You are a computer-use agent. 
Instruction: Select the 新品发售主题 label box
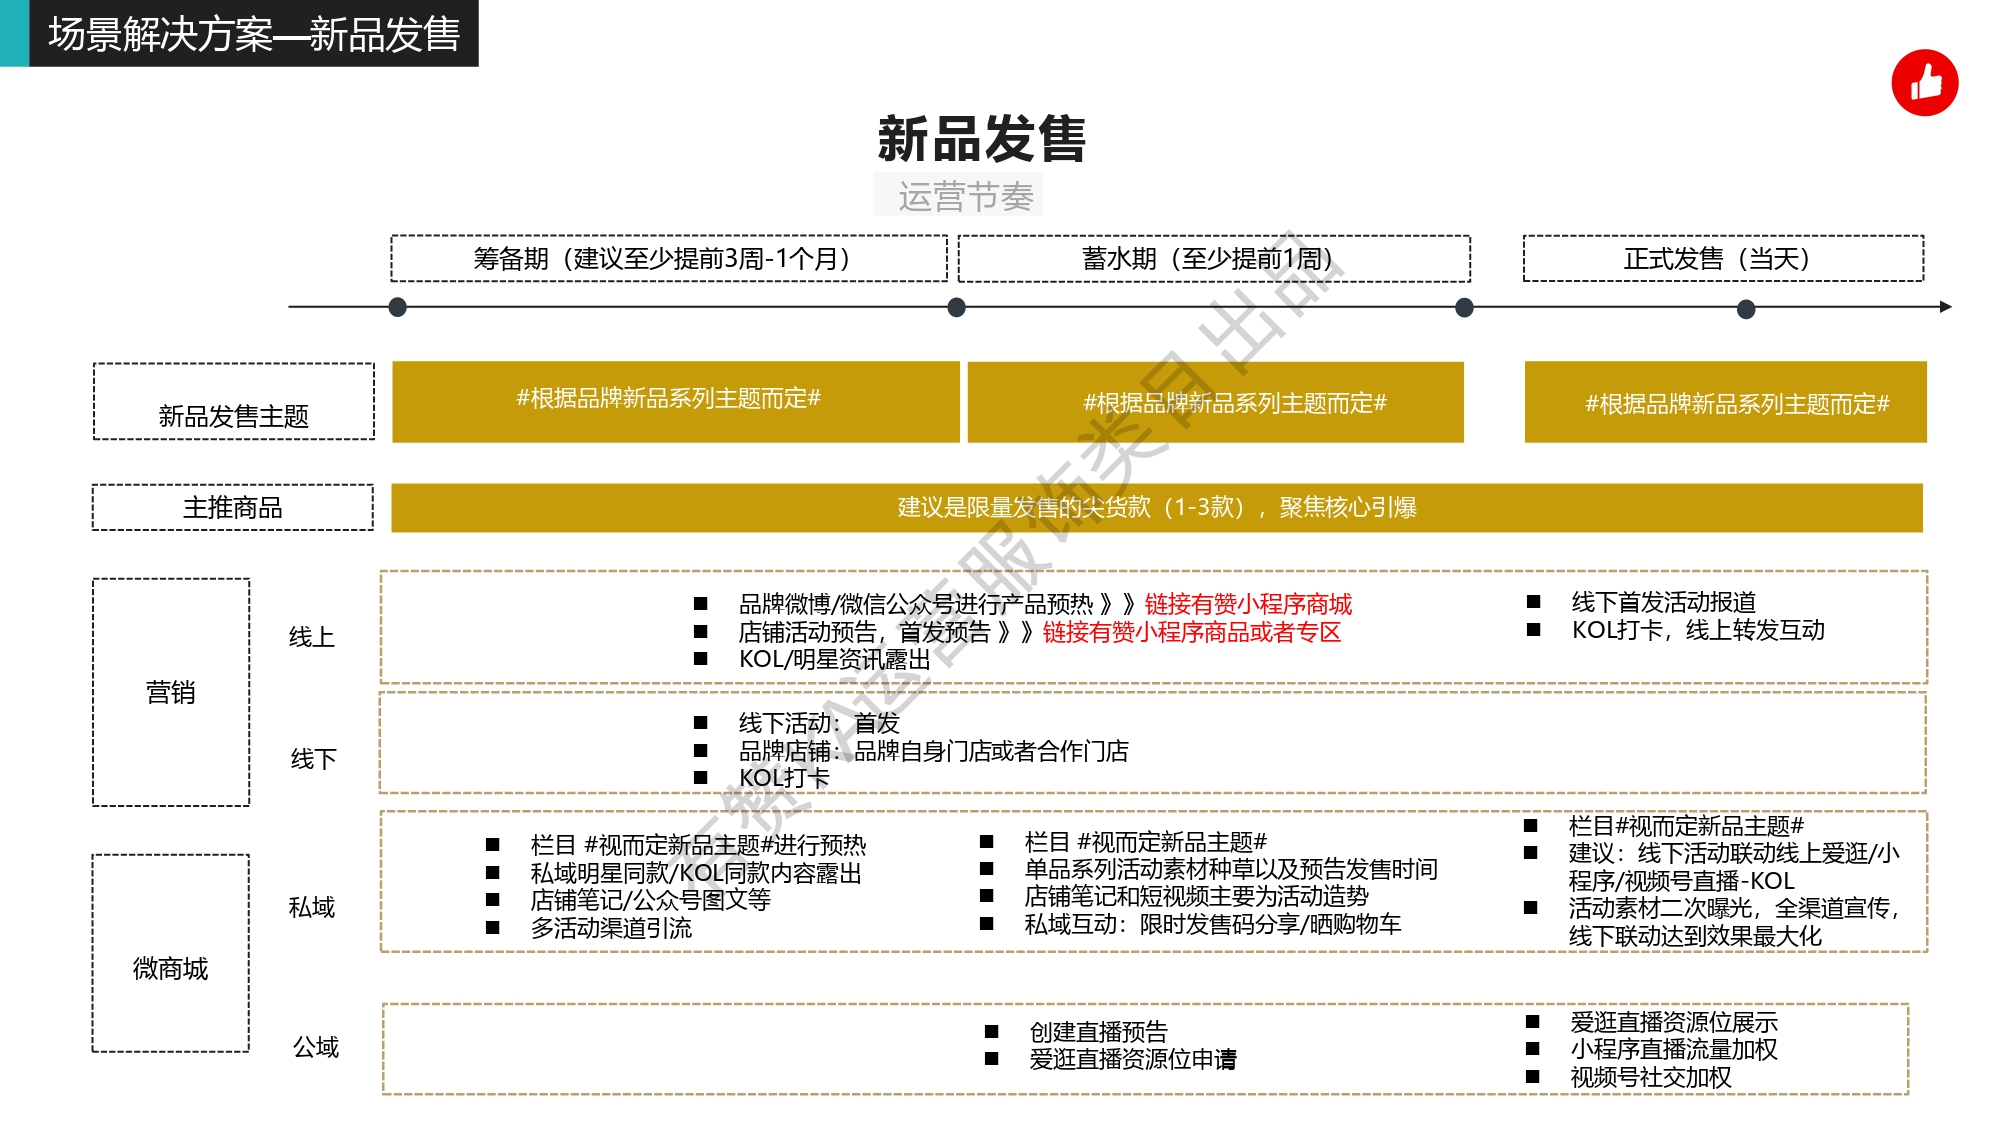coord(234,401)
